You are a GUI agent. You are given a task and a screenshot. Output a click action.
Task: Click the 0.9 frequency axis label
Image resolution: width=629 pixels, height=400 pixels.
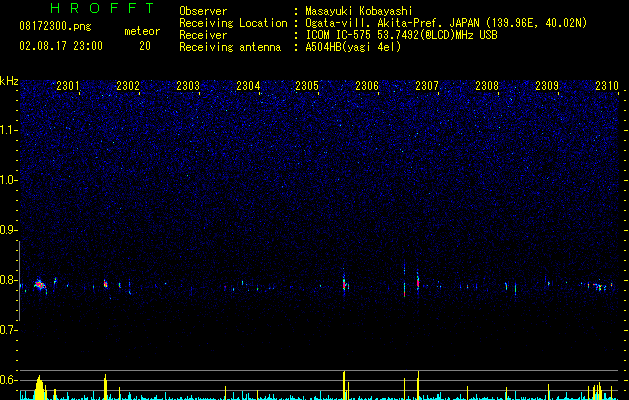point(9,230)
